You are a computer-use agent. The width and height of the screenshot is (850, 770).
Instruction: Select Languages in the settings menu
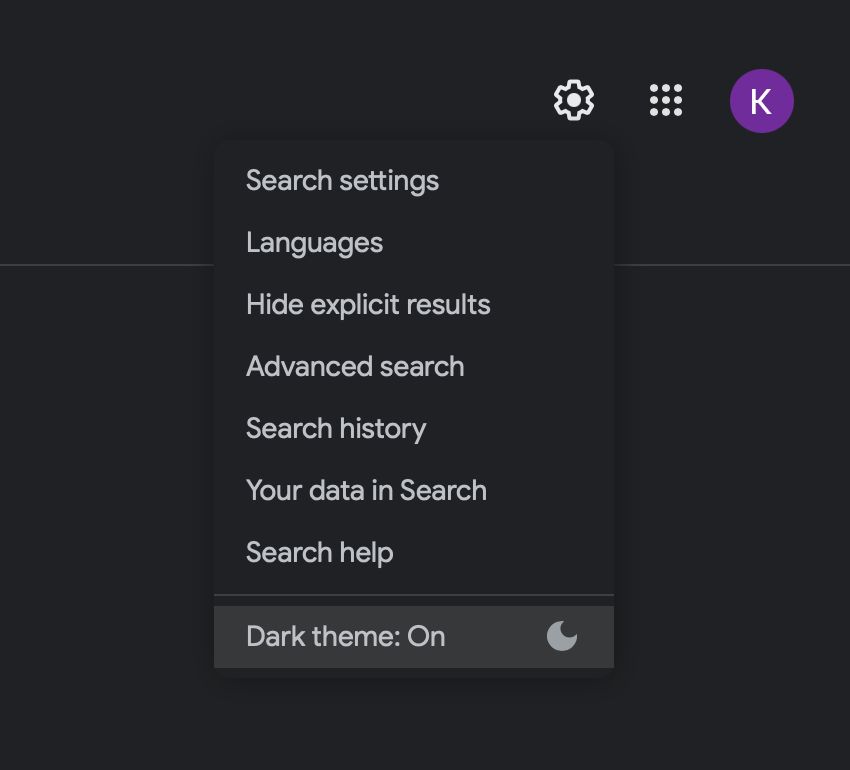point(314,243)
